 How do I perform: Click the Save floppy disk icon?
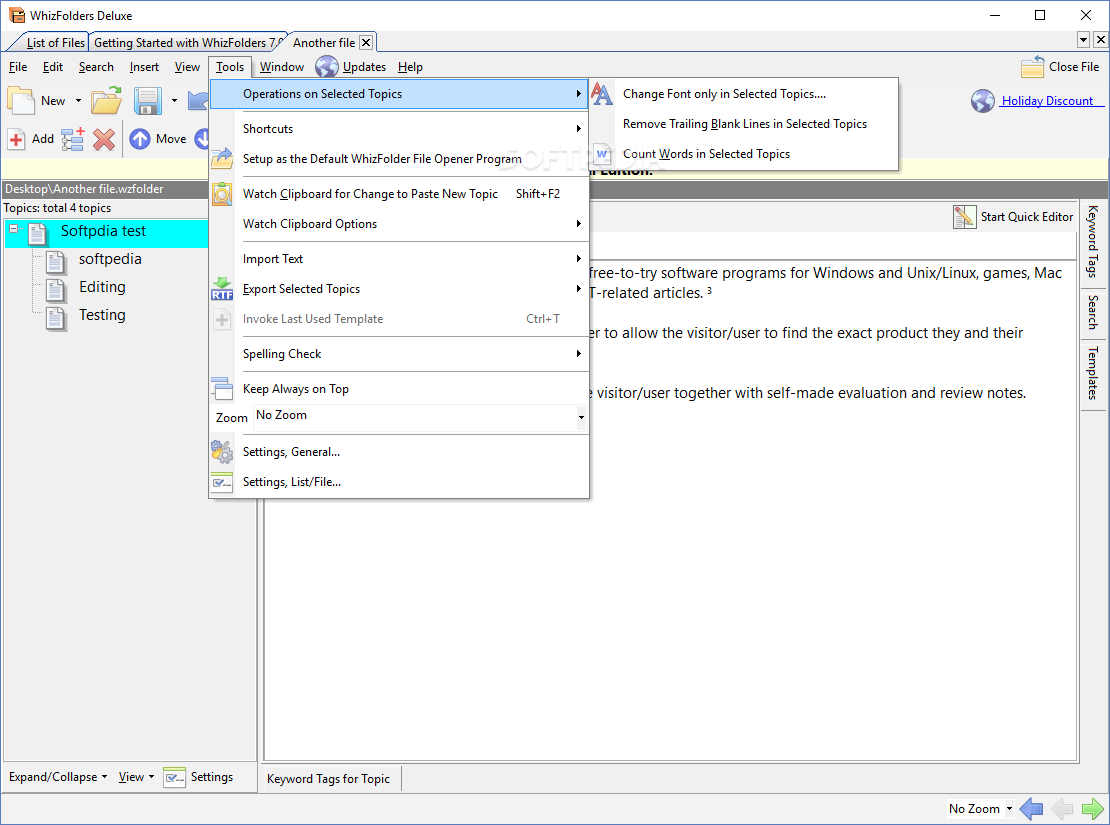(148, 101)
